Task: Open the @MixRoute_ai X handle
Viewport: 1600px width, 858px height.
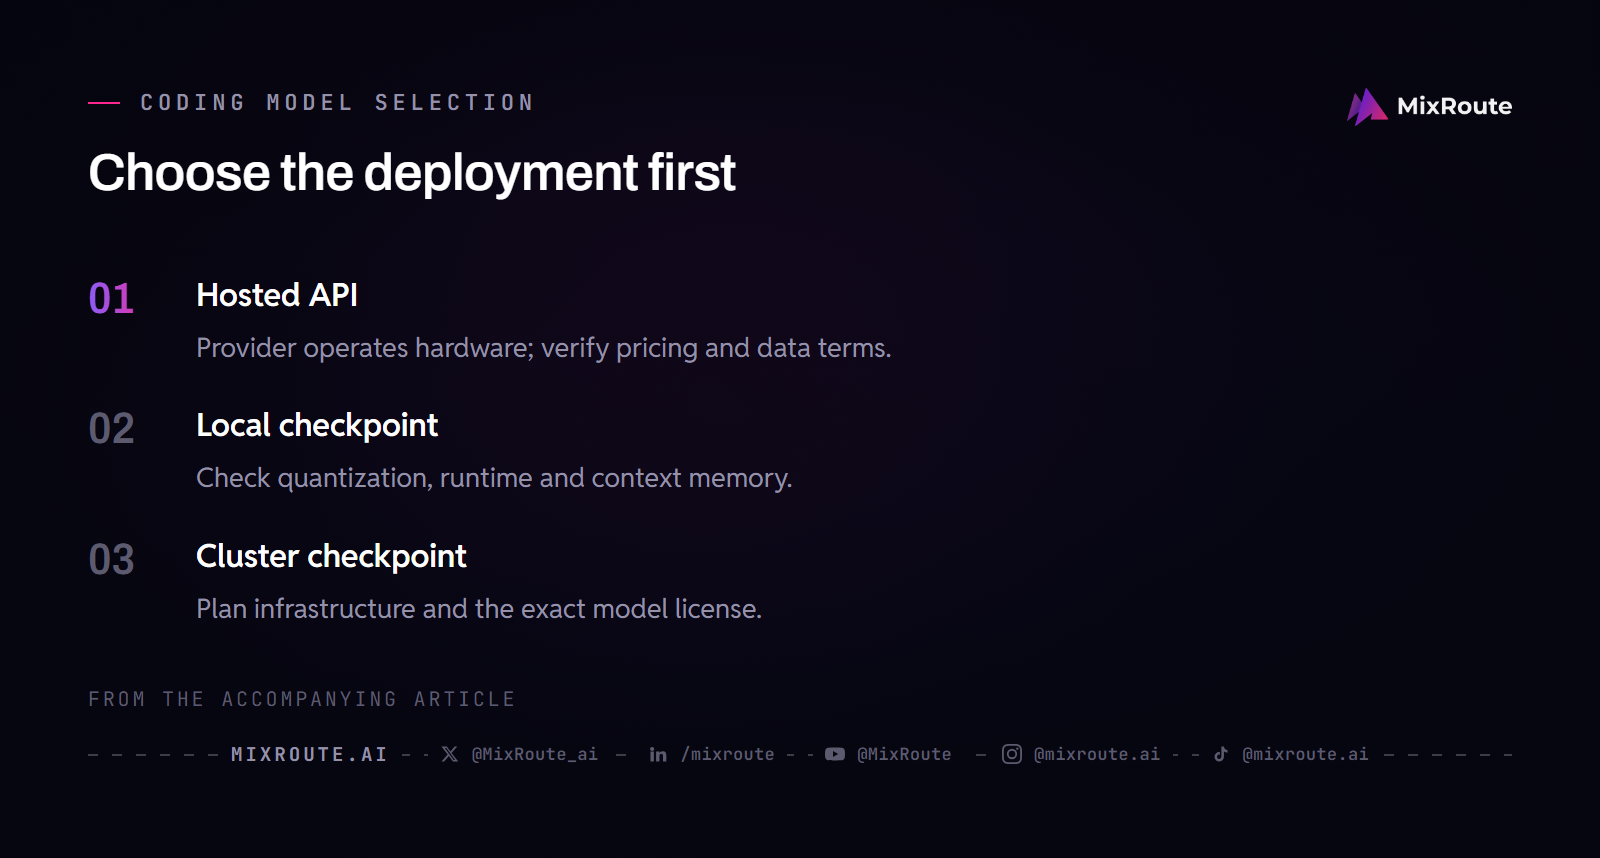Action: click(534, 754)
